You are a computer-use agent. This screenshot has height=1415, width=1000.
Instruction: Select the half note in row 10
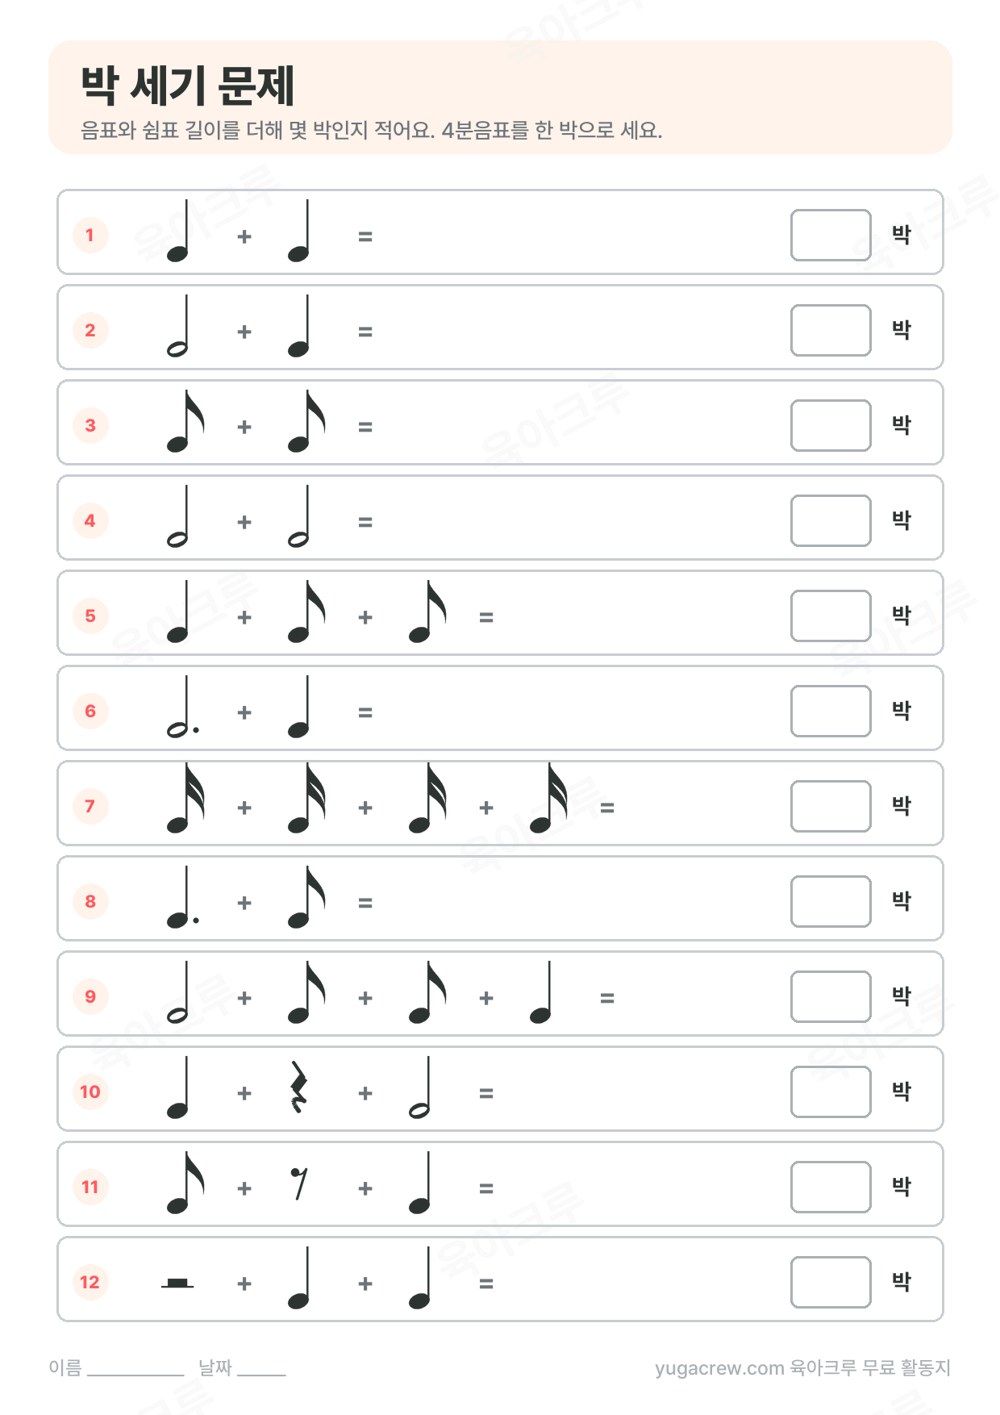click(421, 1087)
